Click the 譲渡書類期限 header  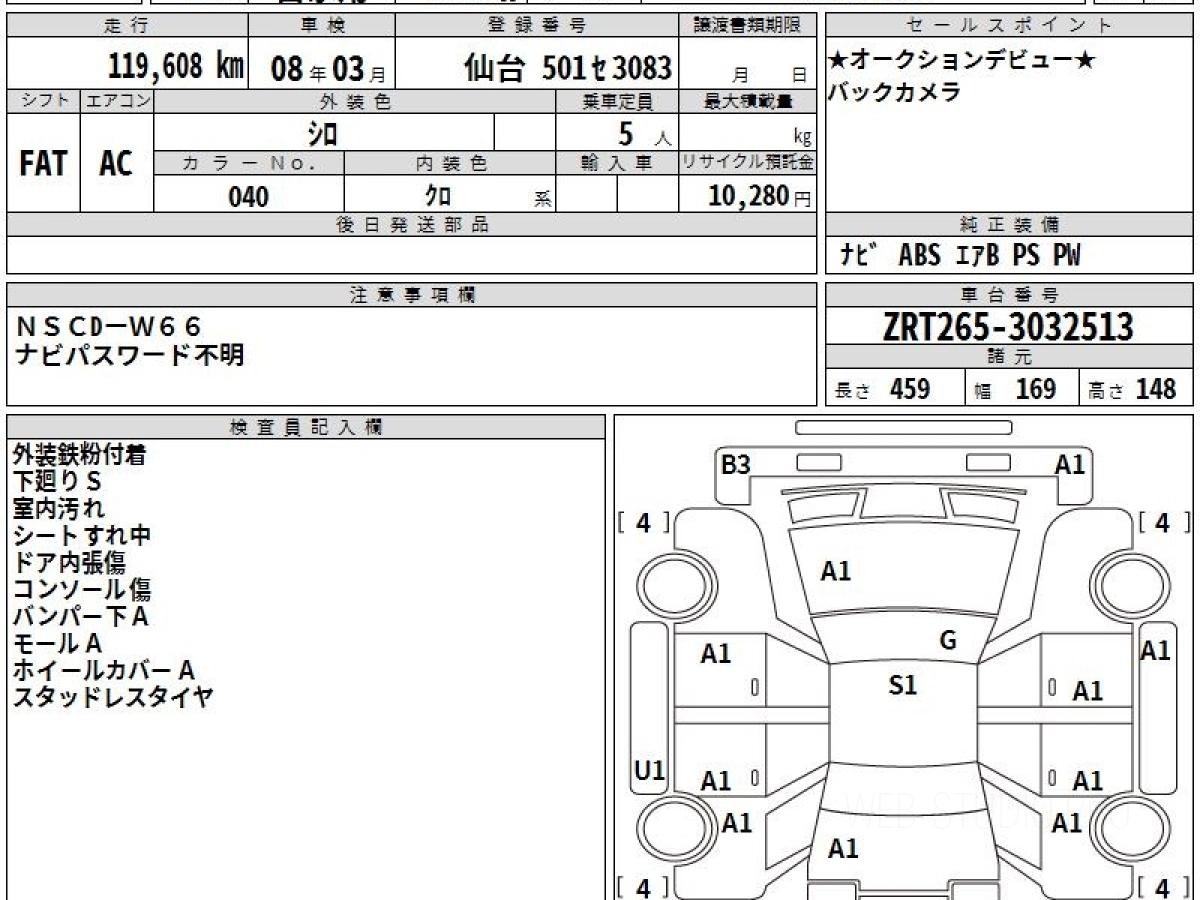pos(748,26)
